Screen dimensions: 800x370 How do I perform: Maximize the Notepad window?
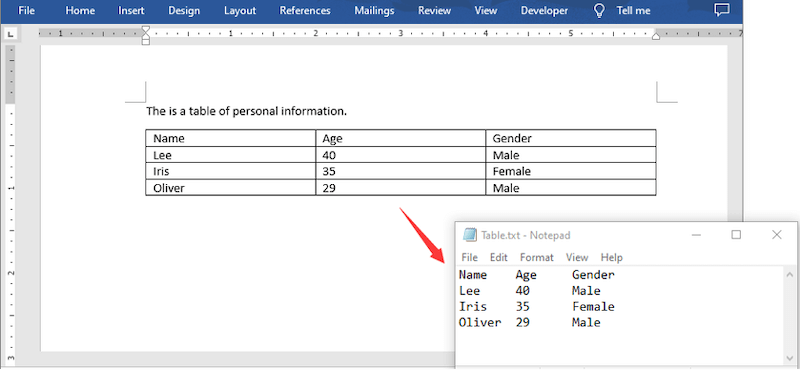click(x=736, y=235)
